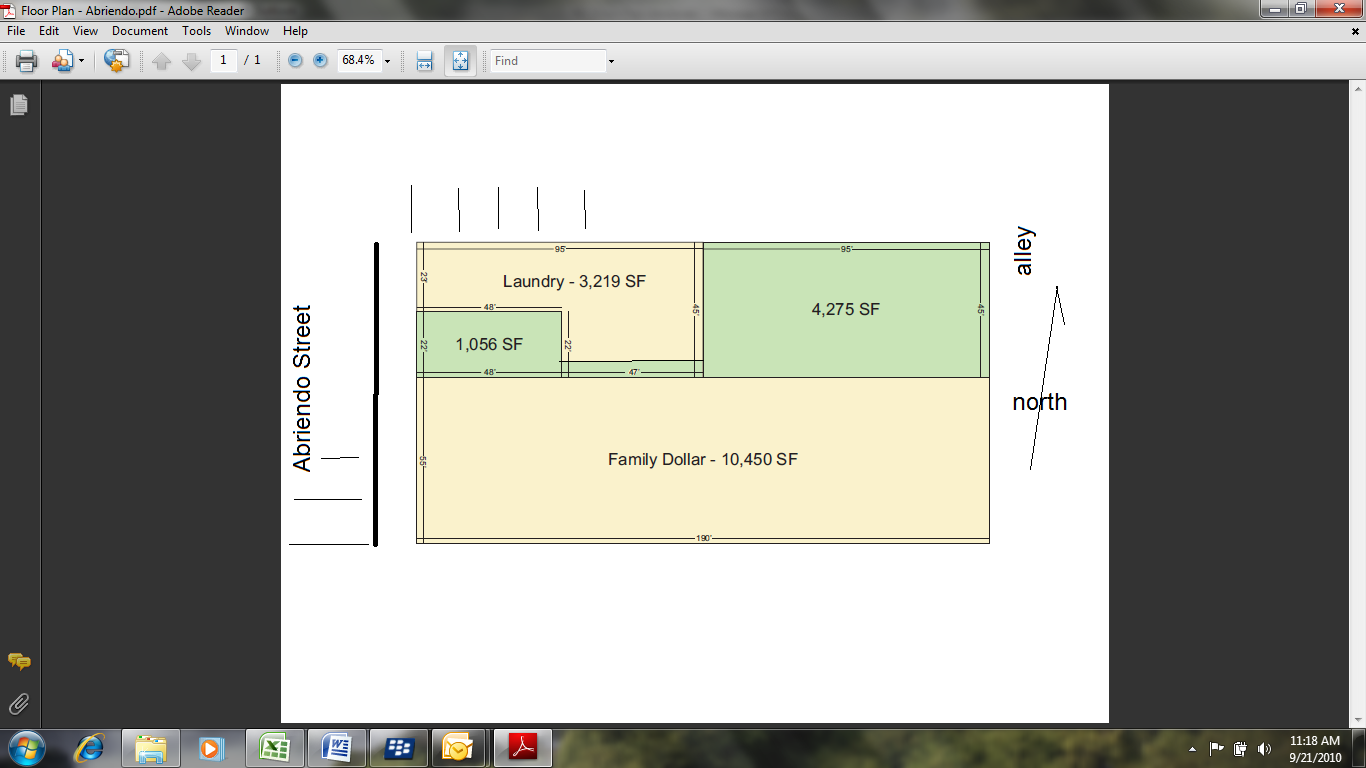Close the document with menu bar X
1366x768 pixels.
pyautogui.click(x=1355, y=31)
